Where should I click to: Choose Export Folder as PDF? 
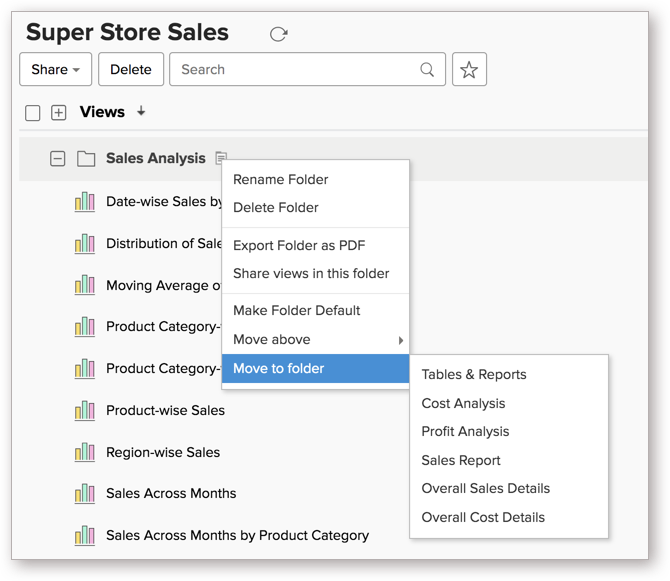(298, 245)
